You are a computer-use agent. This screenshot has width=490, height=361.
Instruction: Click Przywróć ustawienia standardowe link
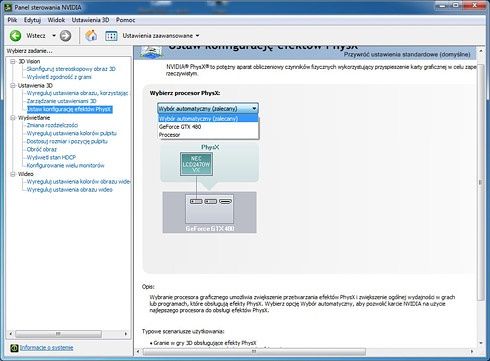click(407, 54)
